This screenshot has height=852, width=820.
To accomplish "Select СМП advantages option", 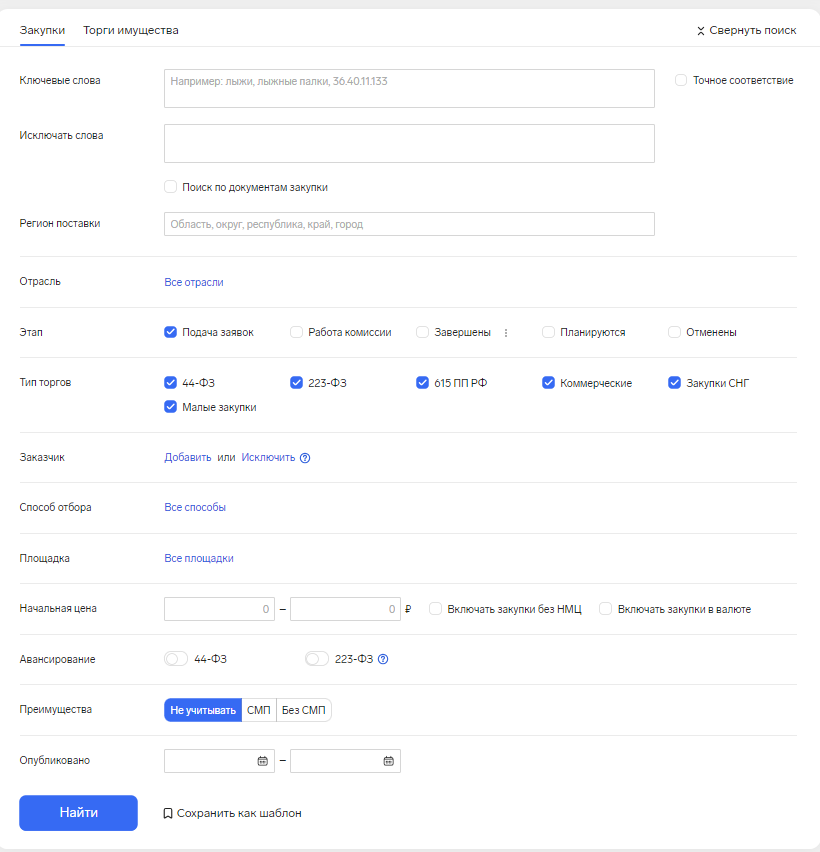I will click(x=259, y=710).
